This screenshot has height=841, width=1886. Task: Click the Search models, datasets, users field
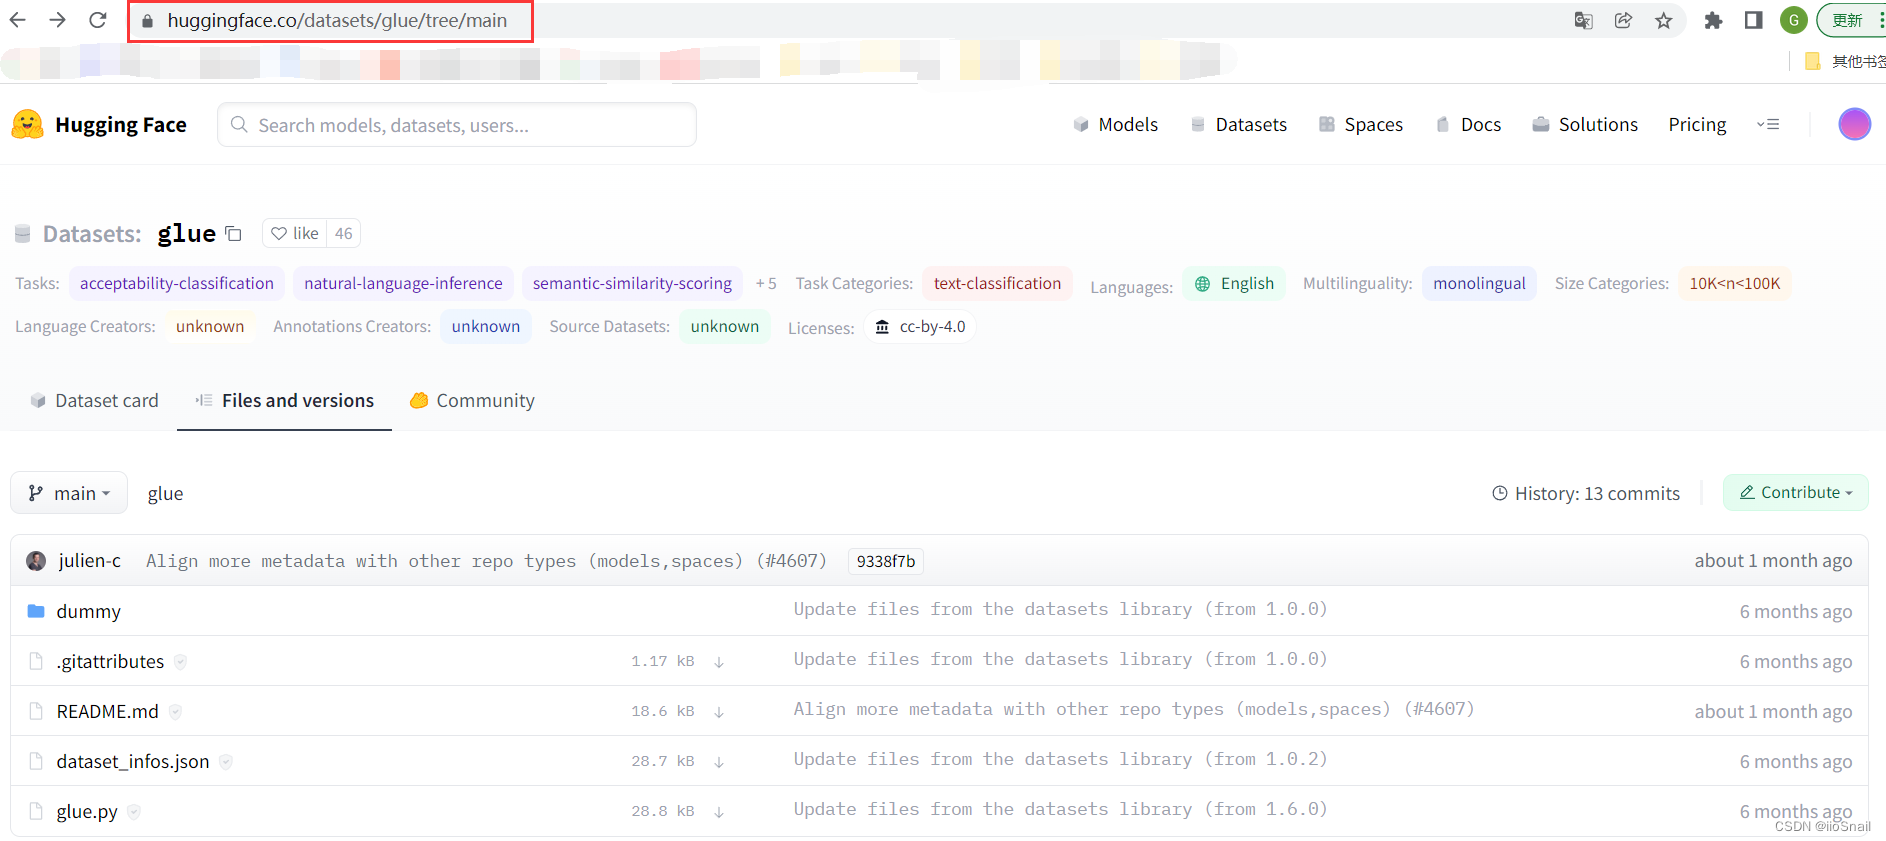click(x=457, y=125)
